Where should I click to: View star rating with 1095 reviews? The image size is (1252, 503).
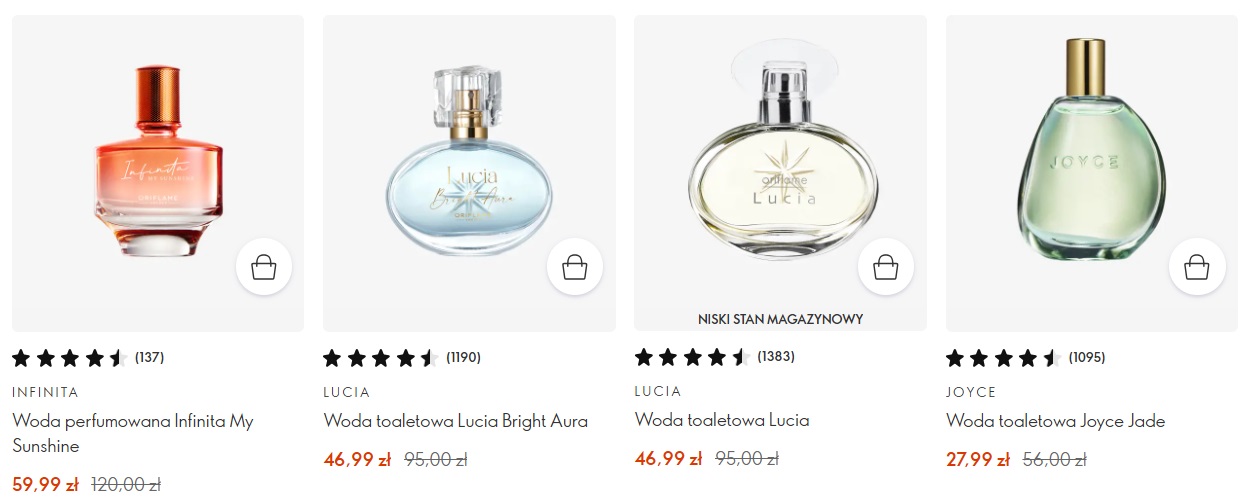1025,357
